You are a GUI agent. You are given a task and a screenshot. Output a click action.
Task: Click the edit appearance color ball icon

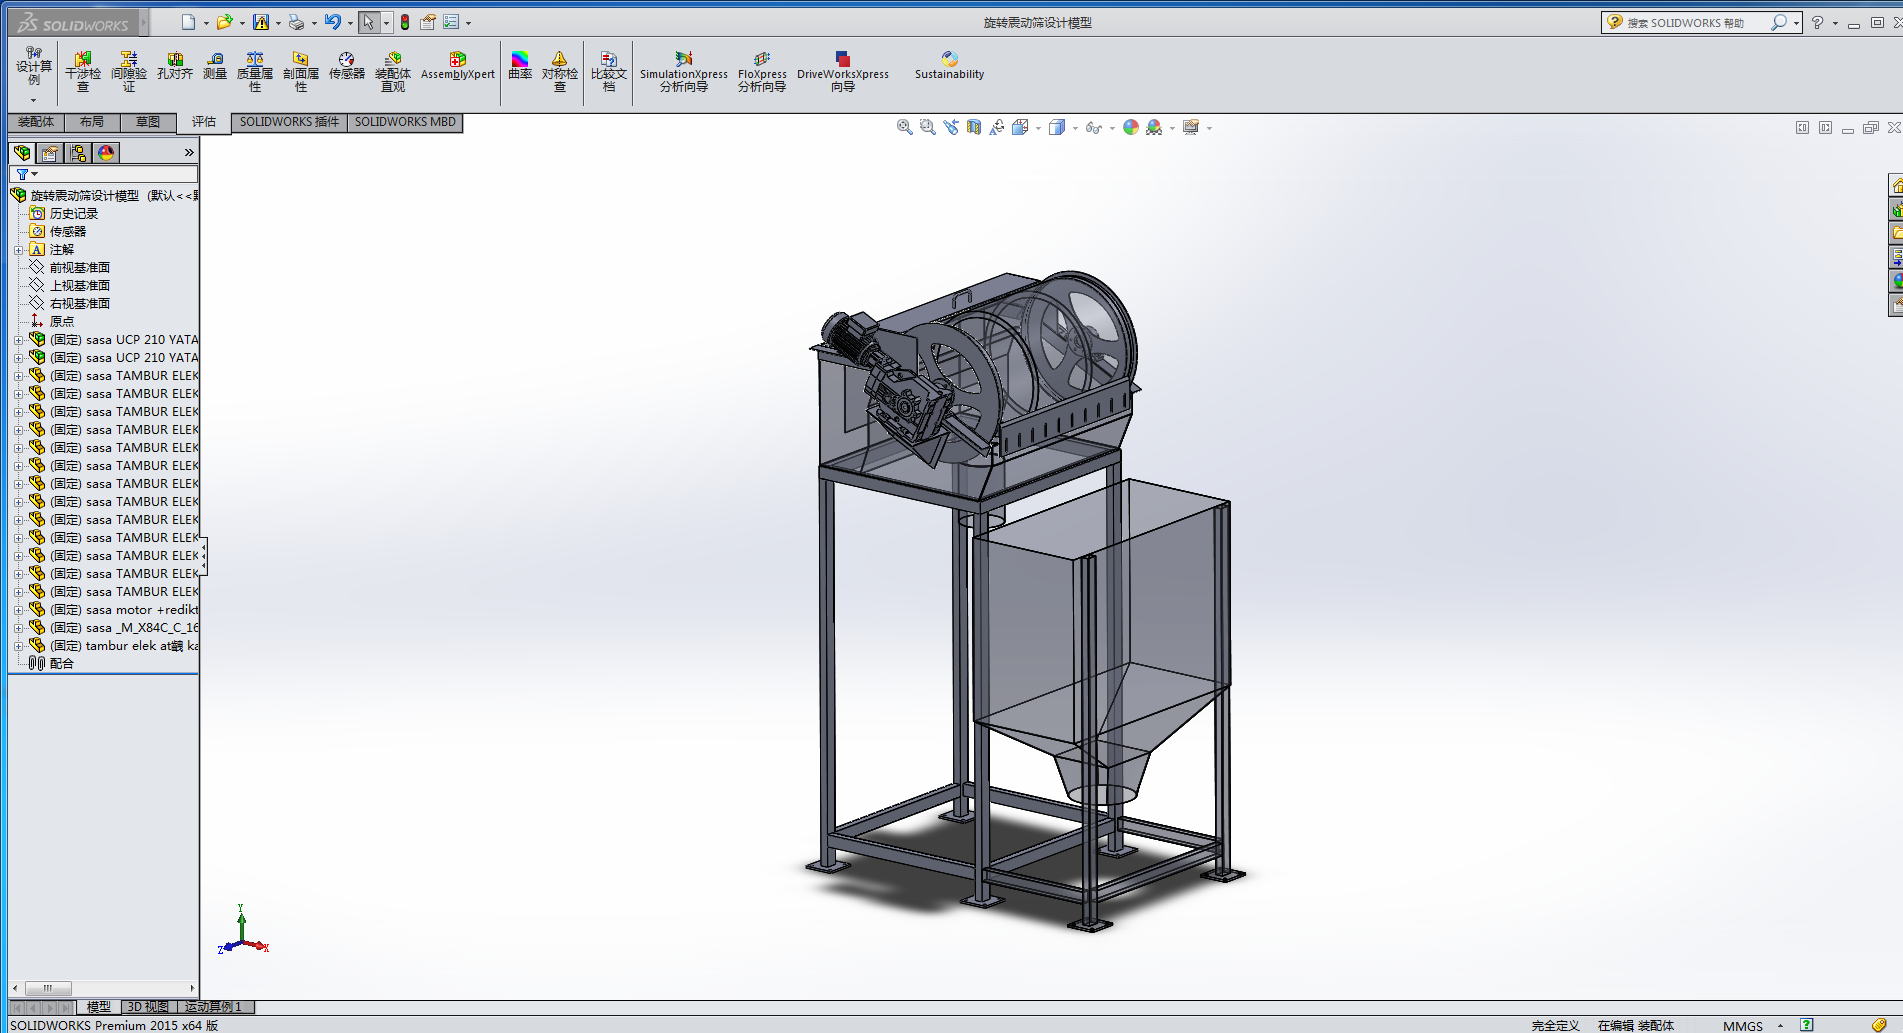click(1130, 127)
